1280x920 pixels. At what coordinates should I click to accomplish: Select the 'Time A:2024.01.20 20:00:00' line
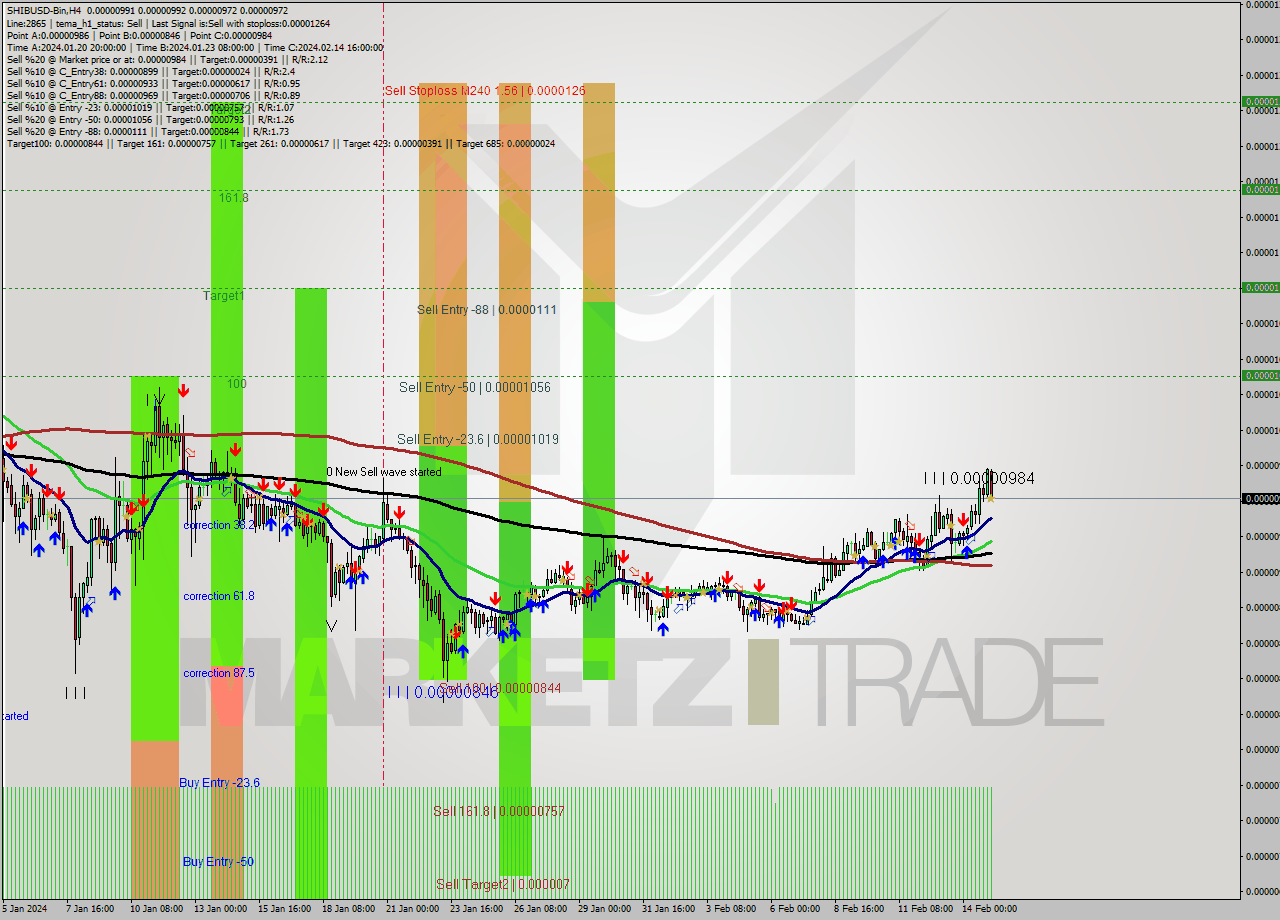pyautogui.click(x=194, y=47)
